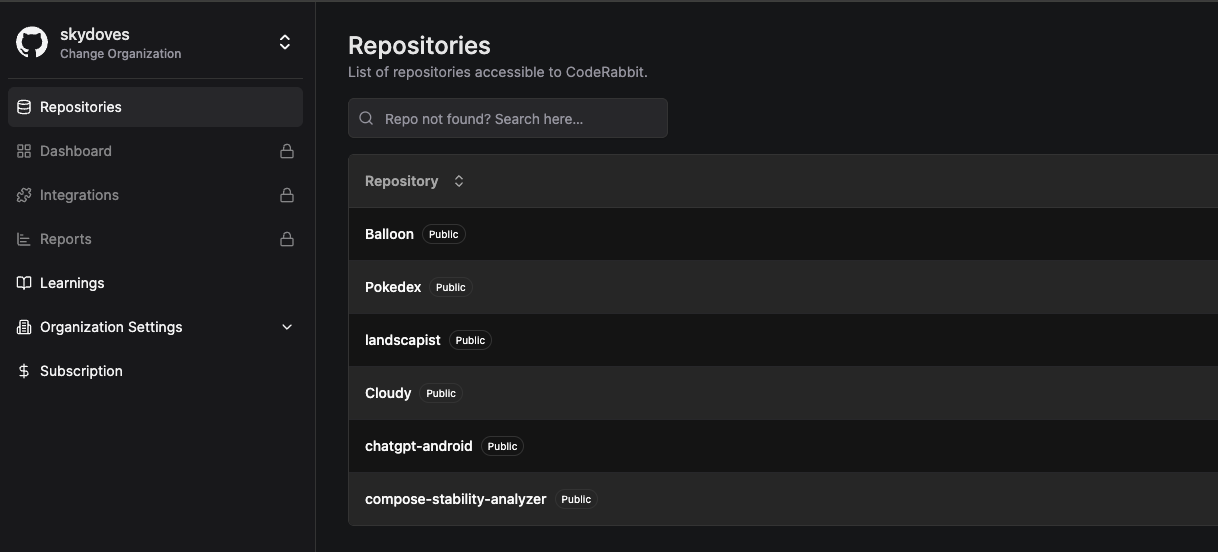Click the Reports chart icon
The image size is (1218, 552).
[x=24, y=239]
